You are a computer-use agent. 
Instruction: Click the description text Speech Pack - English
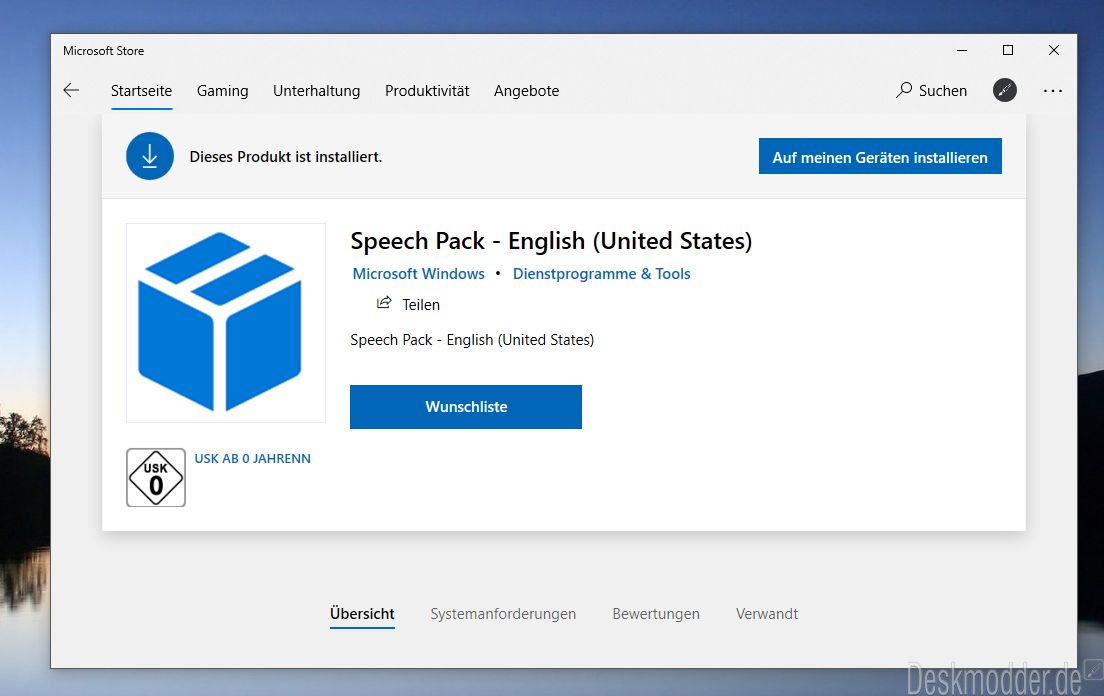coord(472,340)
